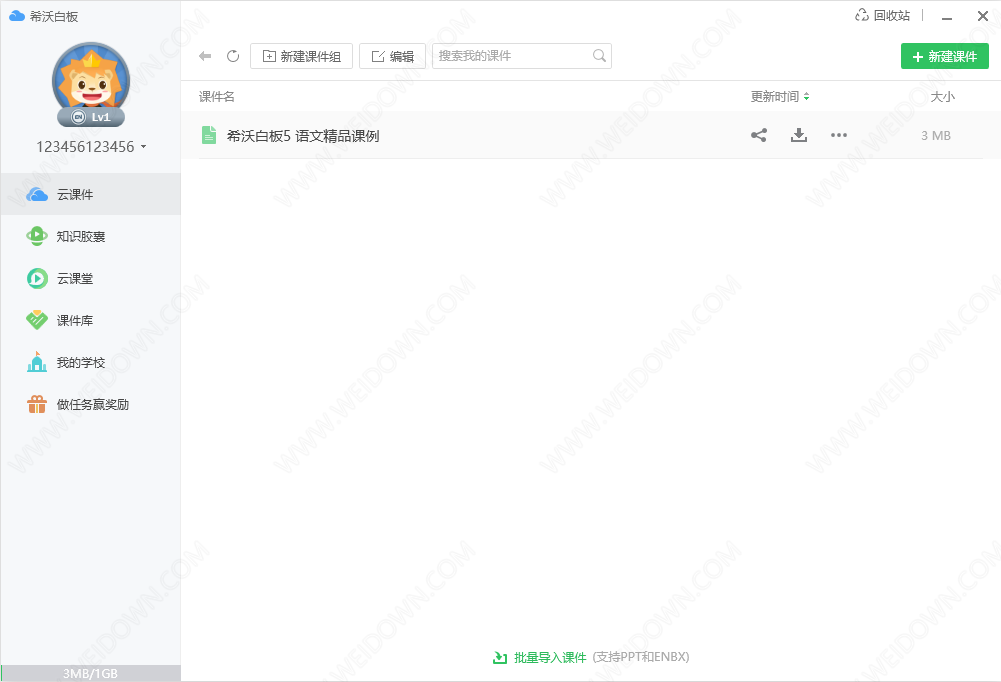Viewport: 1001px width, 682px height.
Task: Click the back arrow icon
Action: 205,57
